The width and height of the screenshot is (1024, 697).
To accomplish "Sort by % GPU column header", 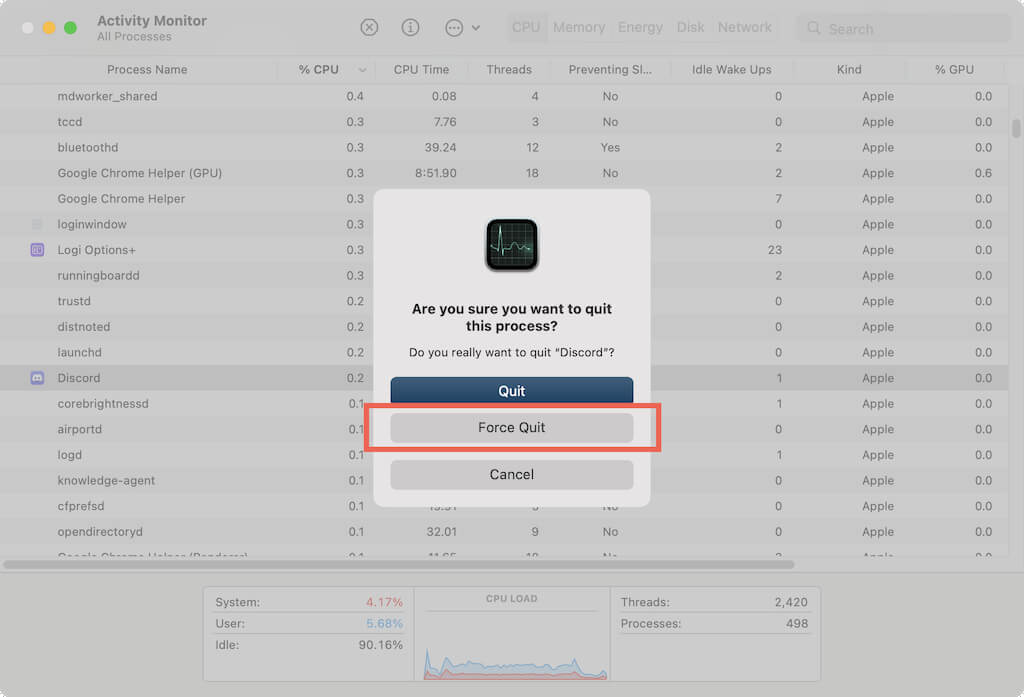I will [954, 69].
